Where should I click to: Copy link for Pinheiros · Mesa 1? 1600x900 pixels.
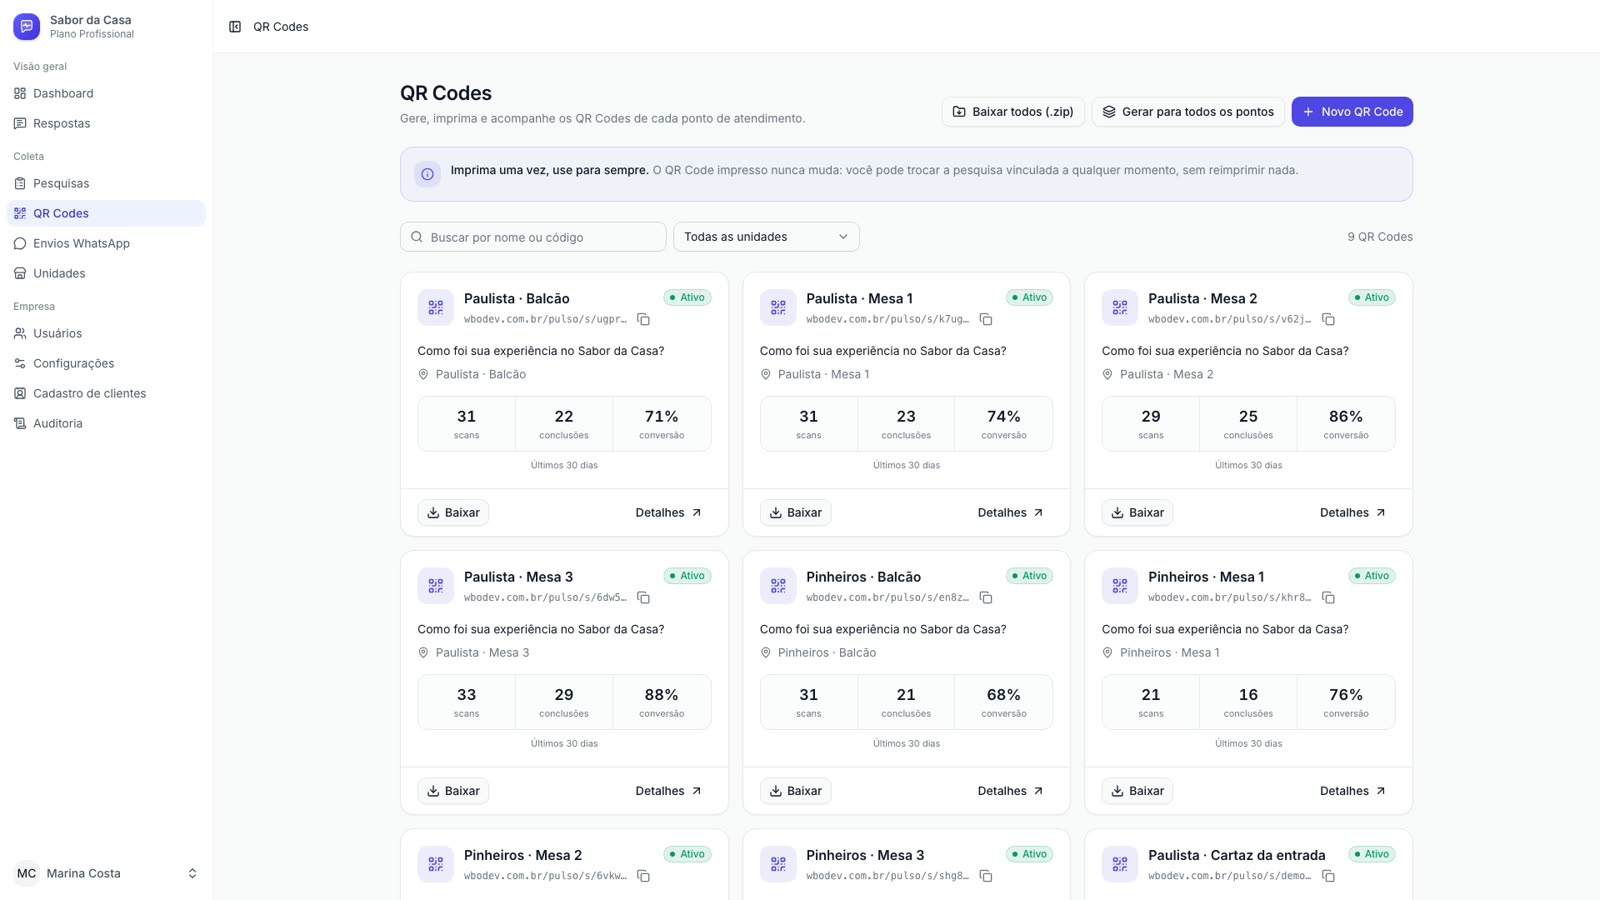1328,598
